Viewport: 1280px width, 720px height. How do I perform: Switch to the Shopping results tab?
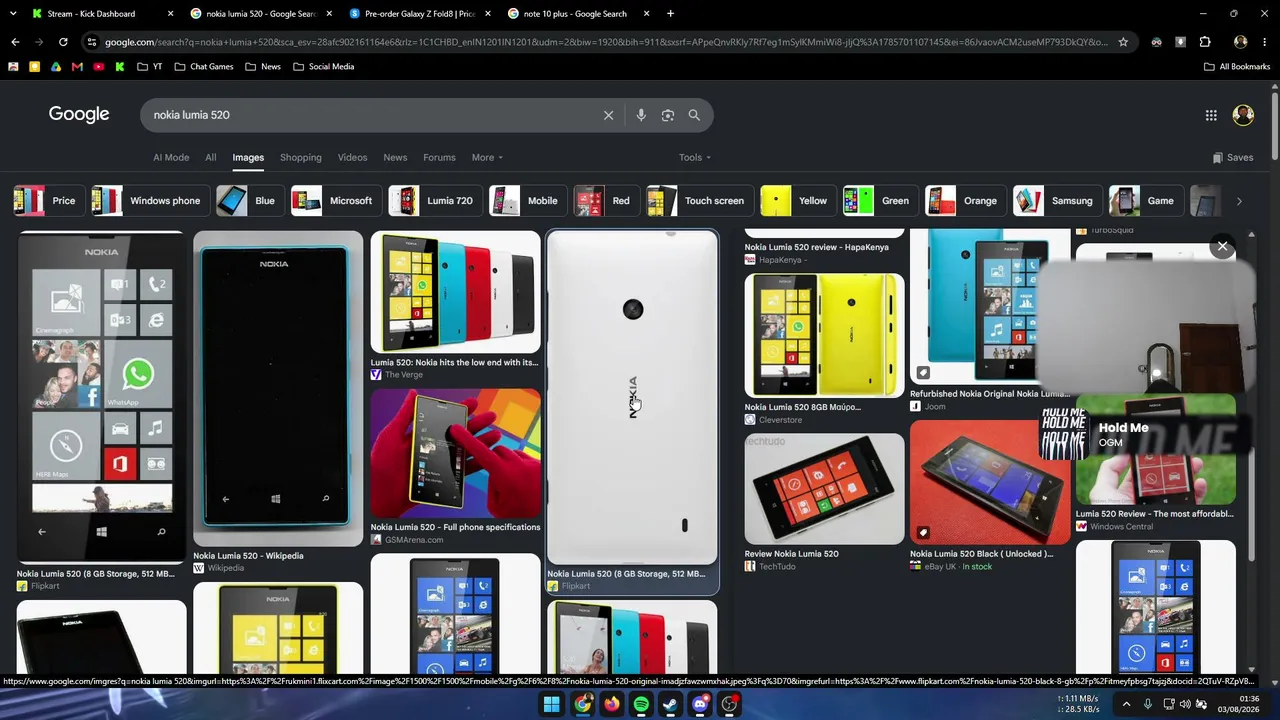(301, 157)
